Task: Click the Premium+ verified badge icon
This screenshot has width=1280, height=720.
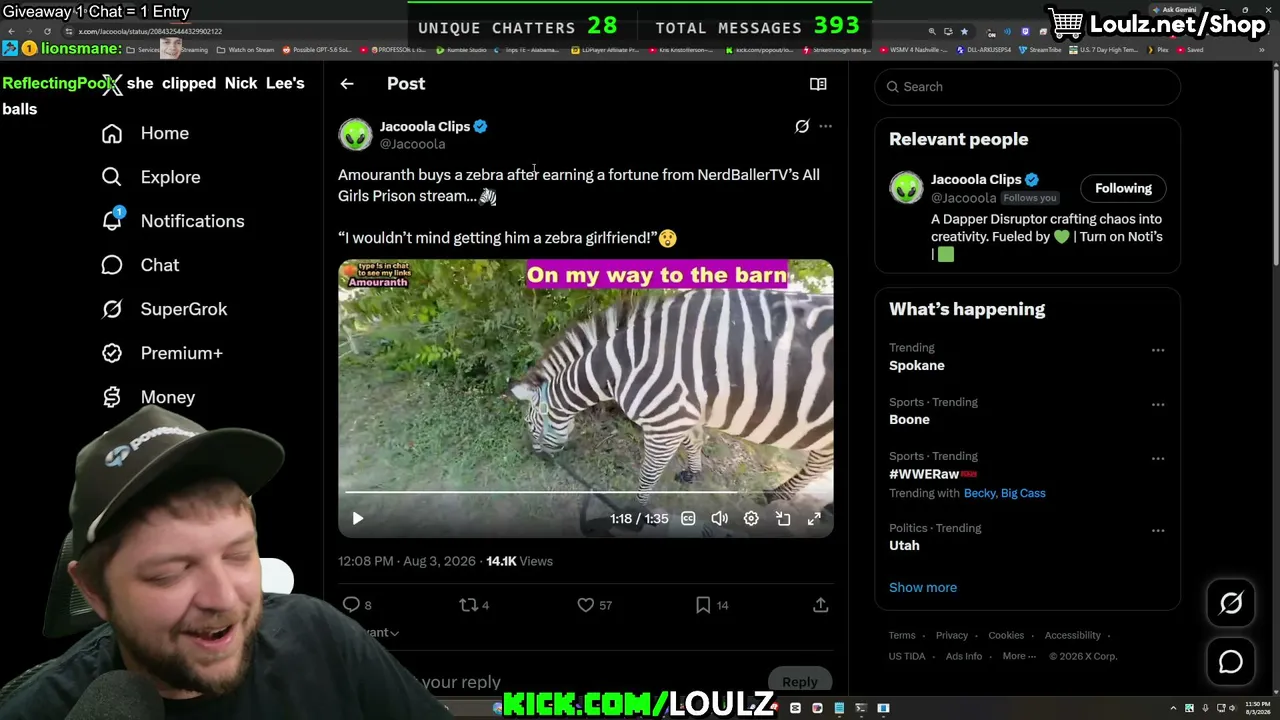Action: pyautogui.click(x=112, y=353)
